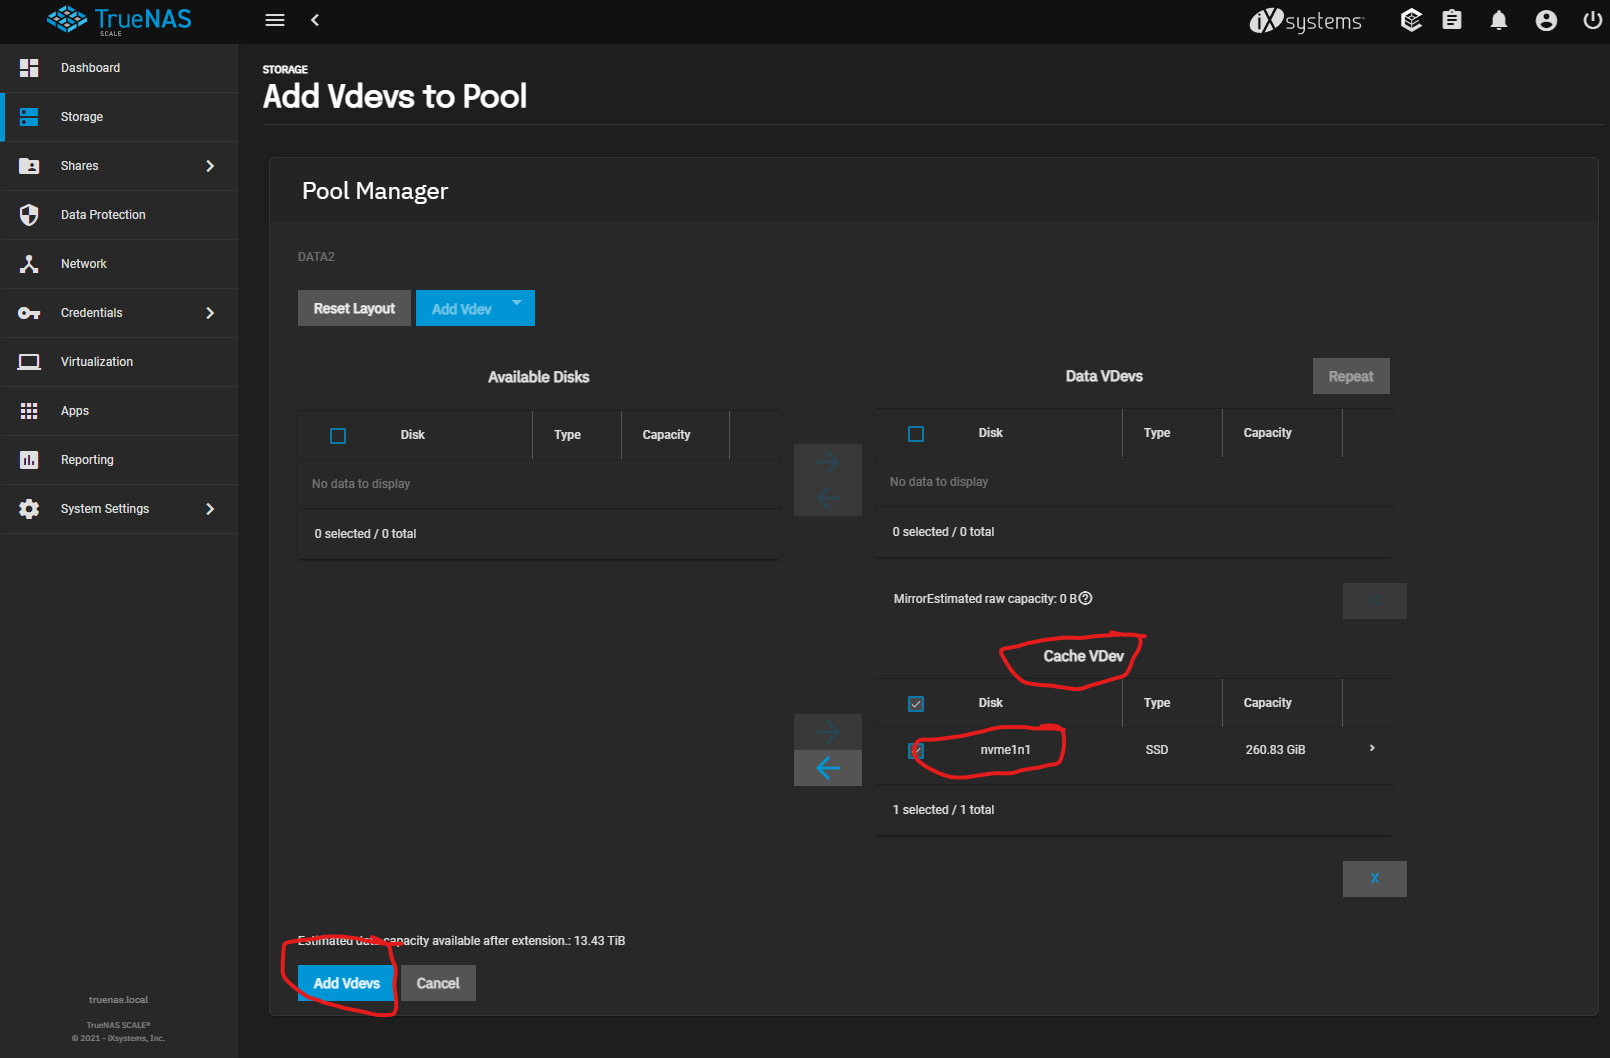Toggle select-all checkbox in Data VDevs
This screenshot has height=1058, width=1610.
[916, 434]
